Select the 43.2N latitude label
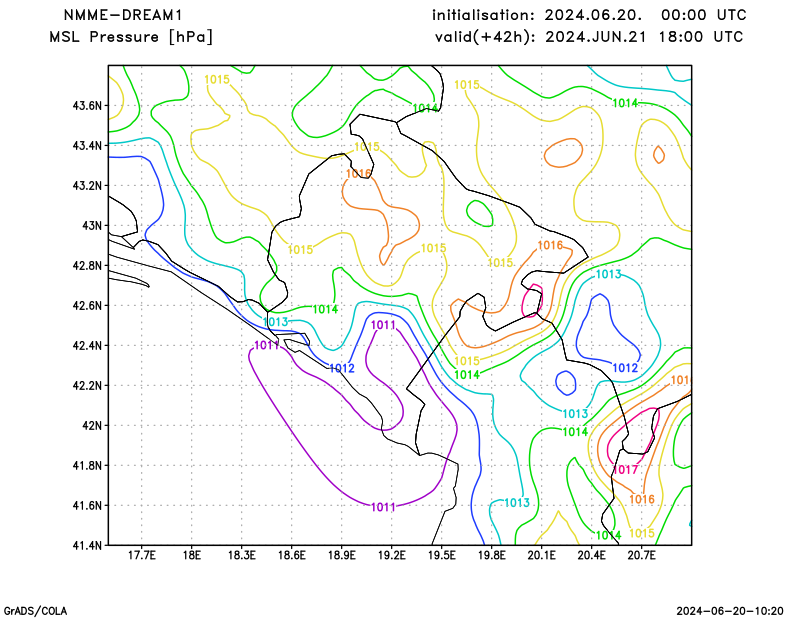The width and height of the screenshot is (800, 618). (x=87, y=185)
